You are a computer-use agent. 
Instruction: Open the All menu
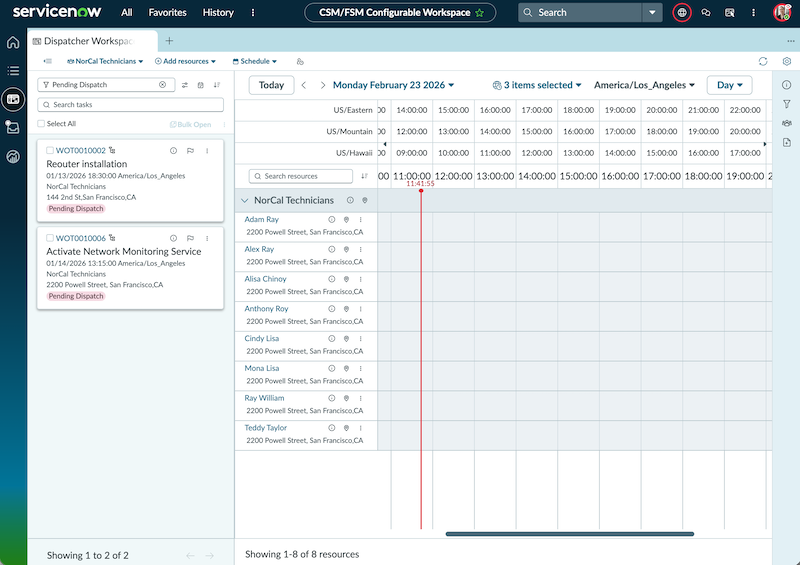[127, 13]
